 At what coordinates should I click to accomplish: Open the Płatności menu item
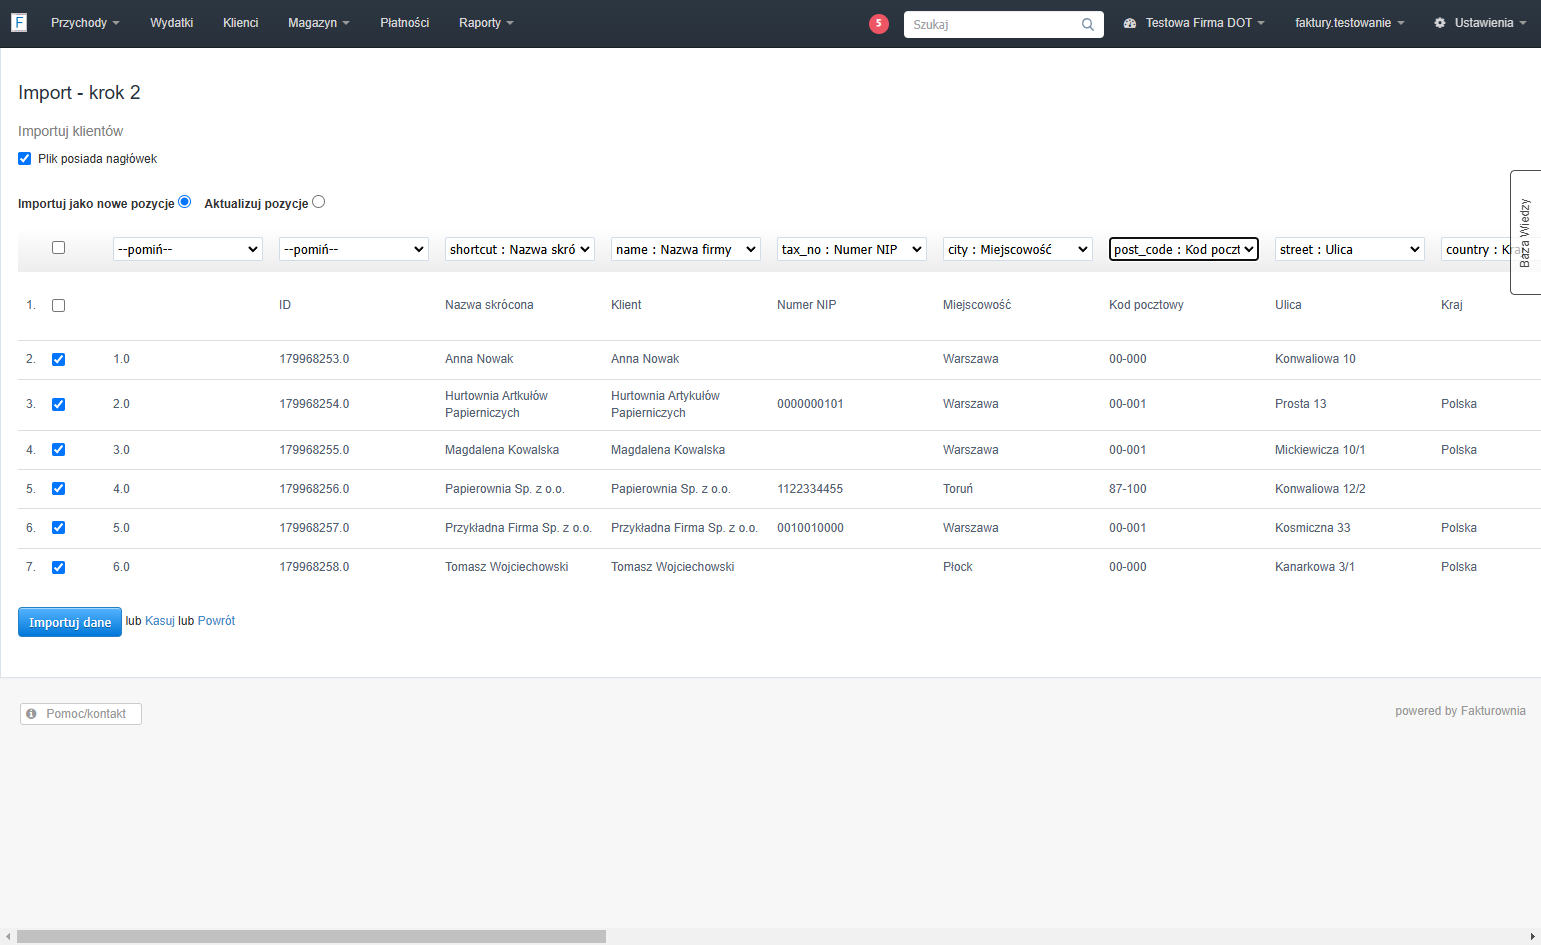pos(405,23)
